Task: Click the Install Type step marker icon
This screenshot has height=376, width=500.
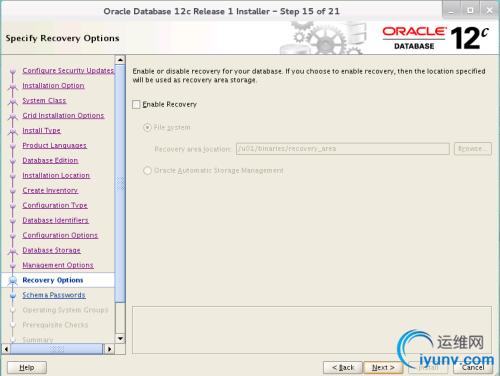Action: click(13, 131)
